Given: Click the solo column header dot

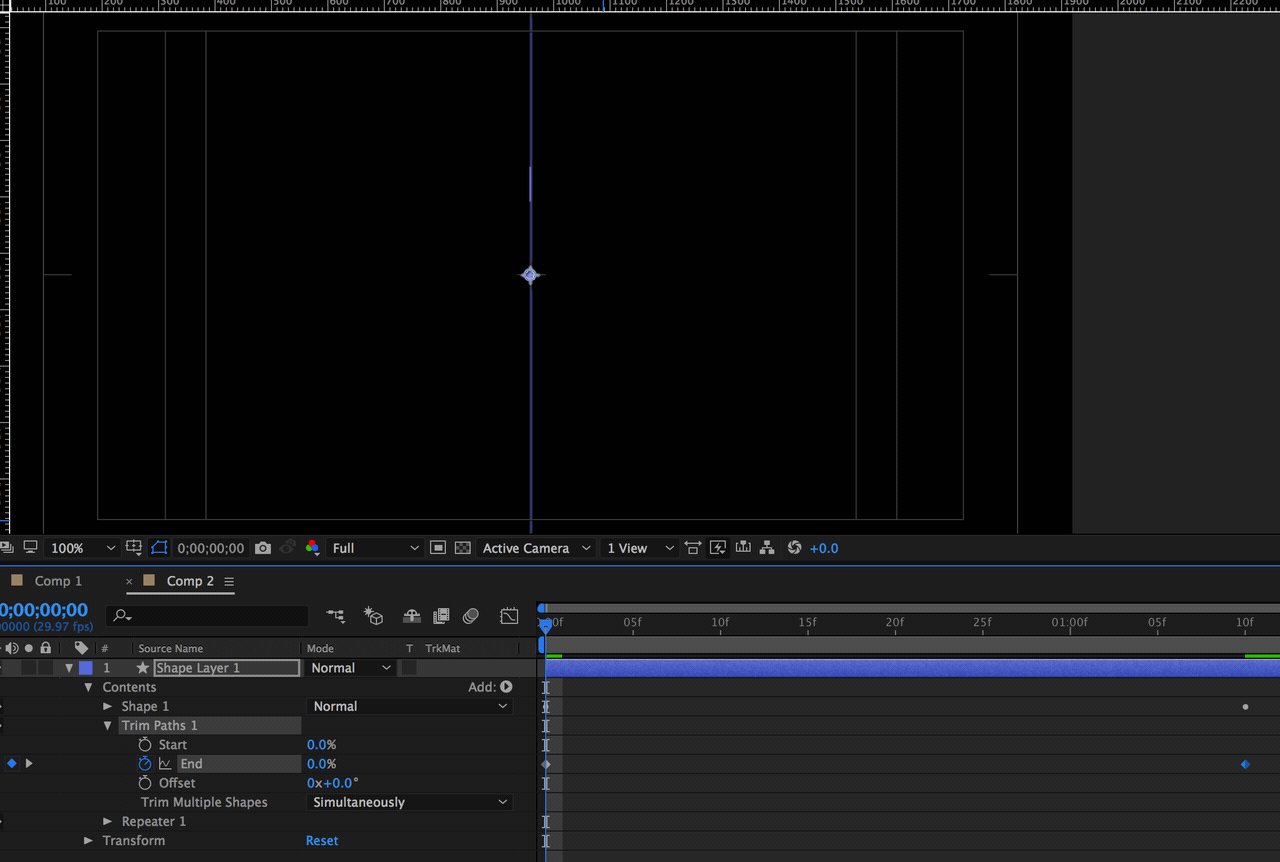Looking at the screenshot, I should click(28, 648).
